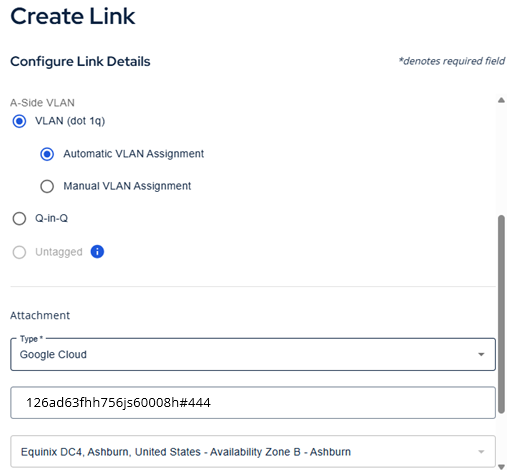Click the caret arrow in Equinix location field
The image size is (511, 470).
(481, 452)
